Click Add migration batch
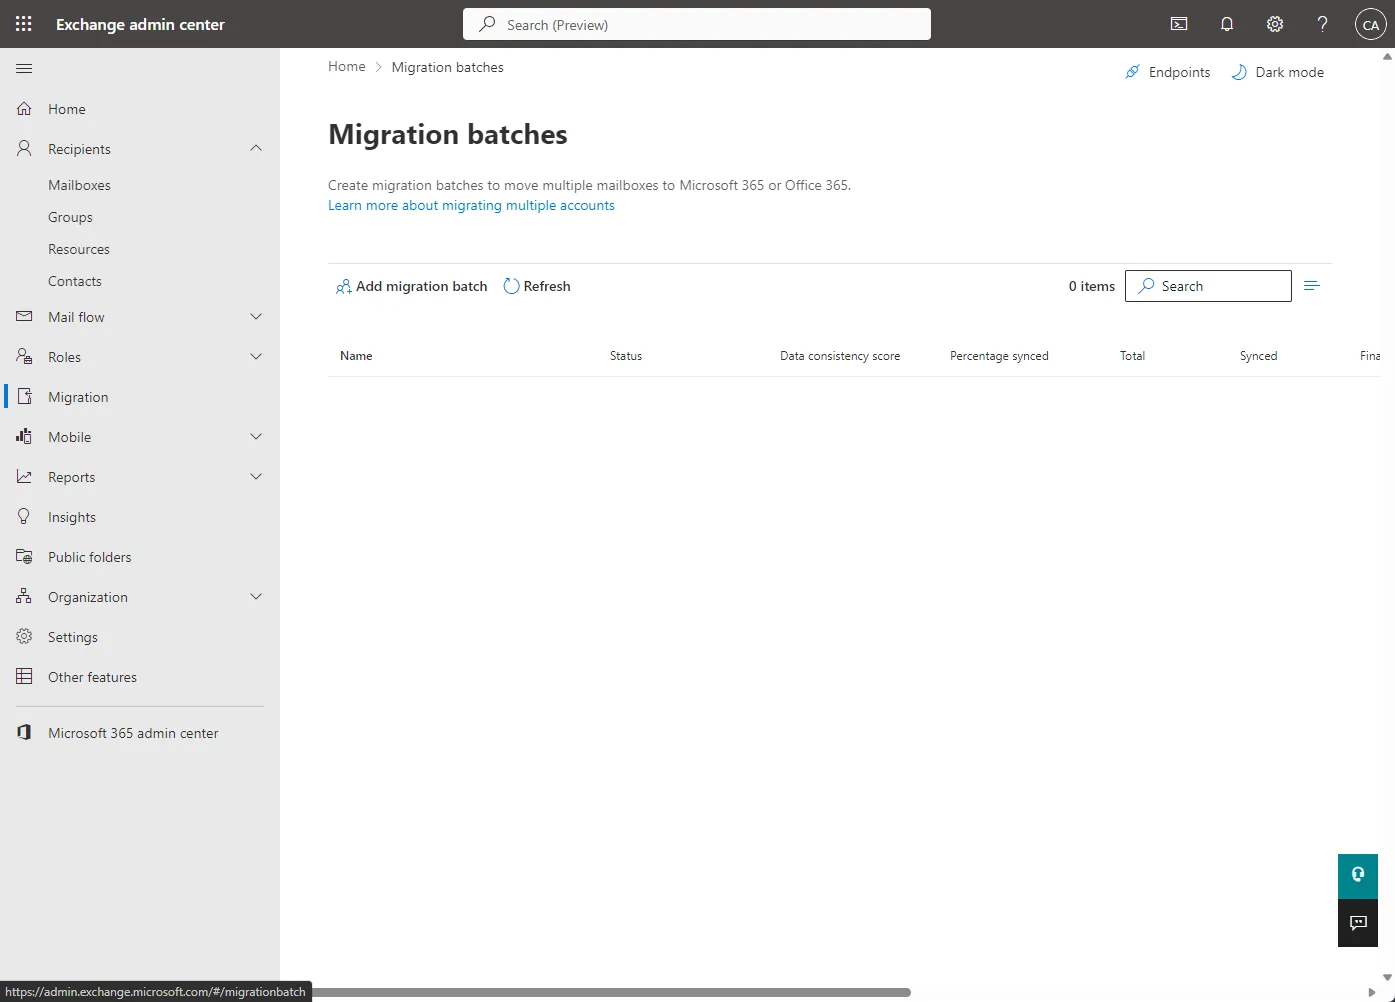 coord(412,286)
